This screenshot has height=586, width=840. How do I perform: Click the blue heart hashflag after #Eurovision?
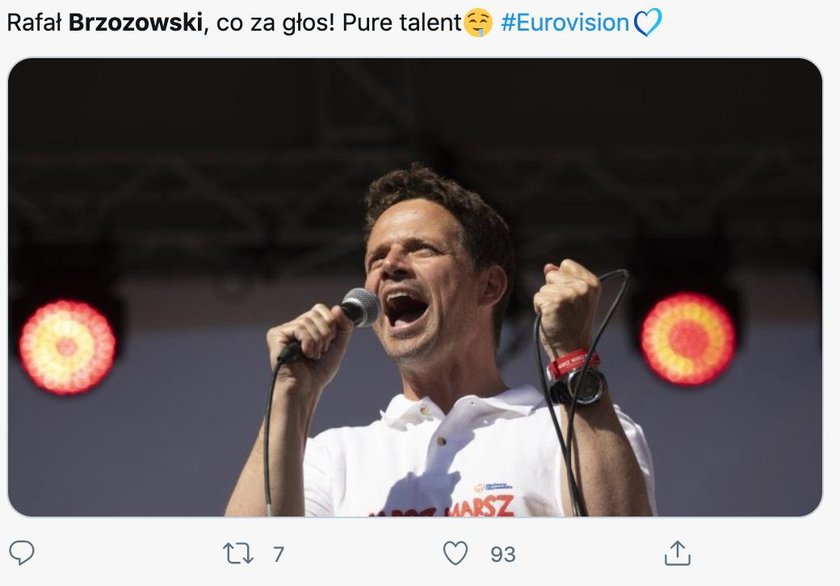pos(647,22)
